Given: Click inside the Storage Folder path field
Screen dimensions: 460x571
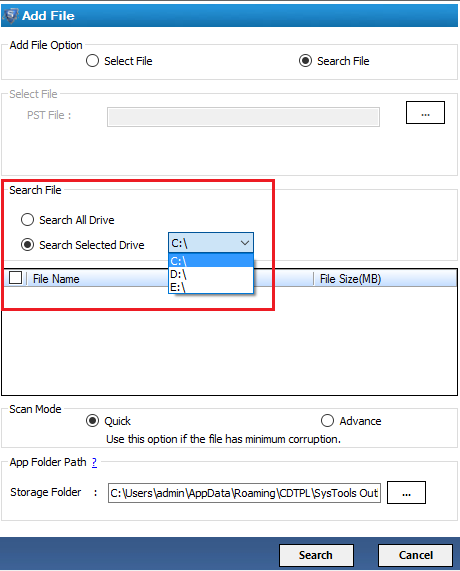Looking at the screenshot, I should click(x=244, y=493).
